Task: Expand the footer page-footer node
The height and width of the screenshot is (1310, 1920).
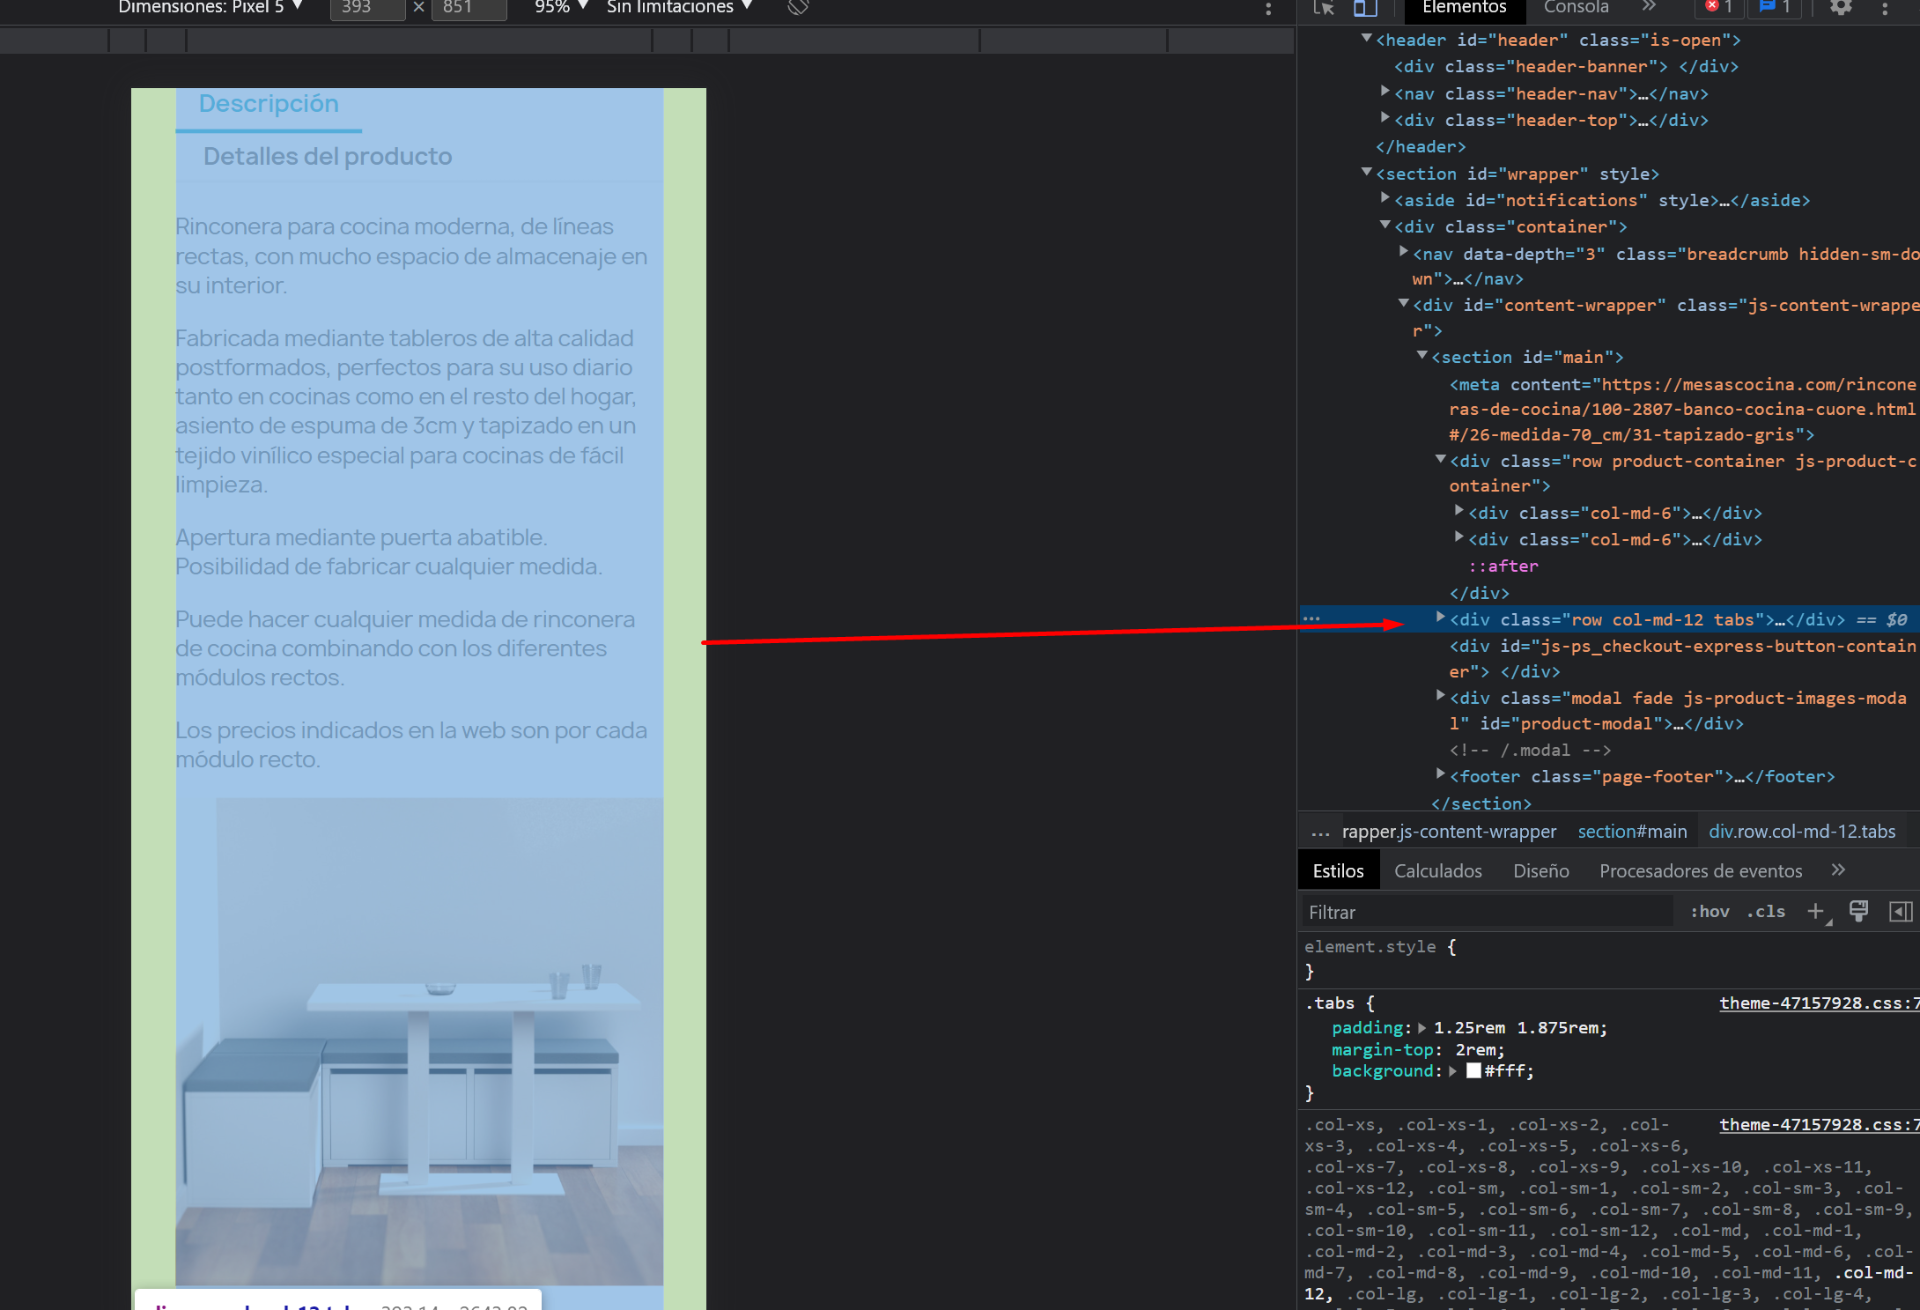Action: pos(1441,775)
